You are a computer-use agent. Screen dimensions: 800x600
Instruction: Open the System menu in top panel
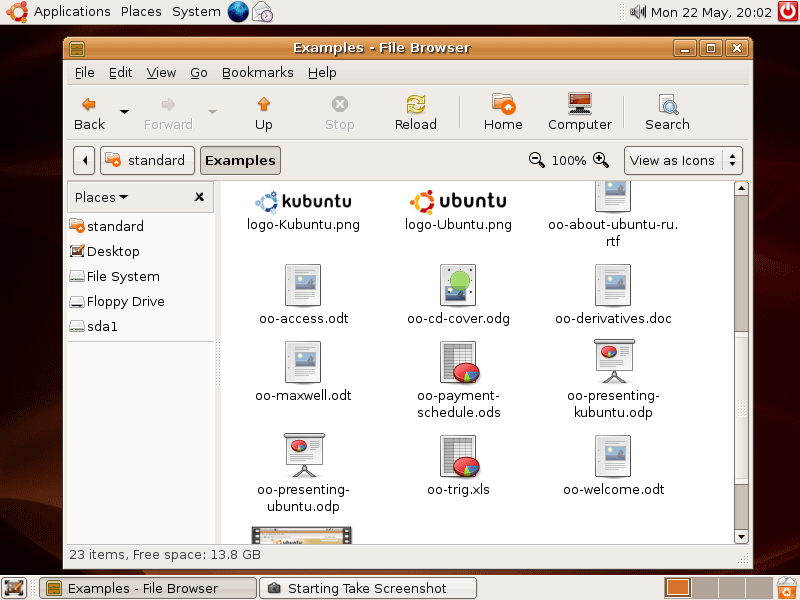coord(195,12)
